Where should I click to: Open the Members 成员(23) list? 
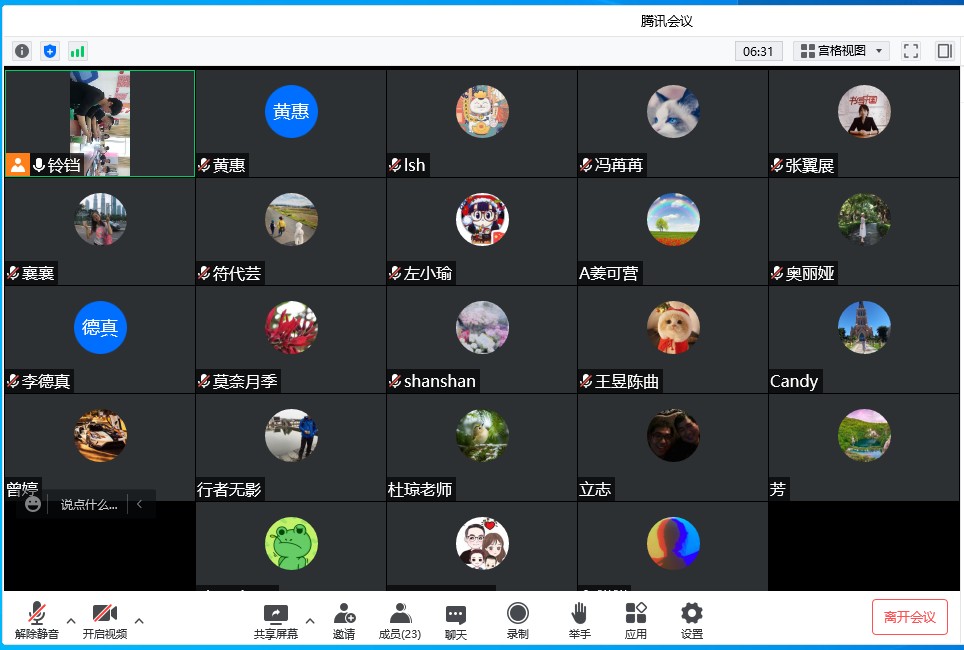(400, 620)
